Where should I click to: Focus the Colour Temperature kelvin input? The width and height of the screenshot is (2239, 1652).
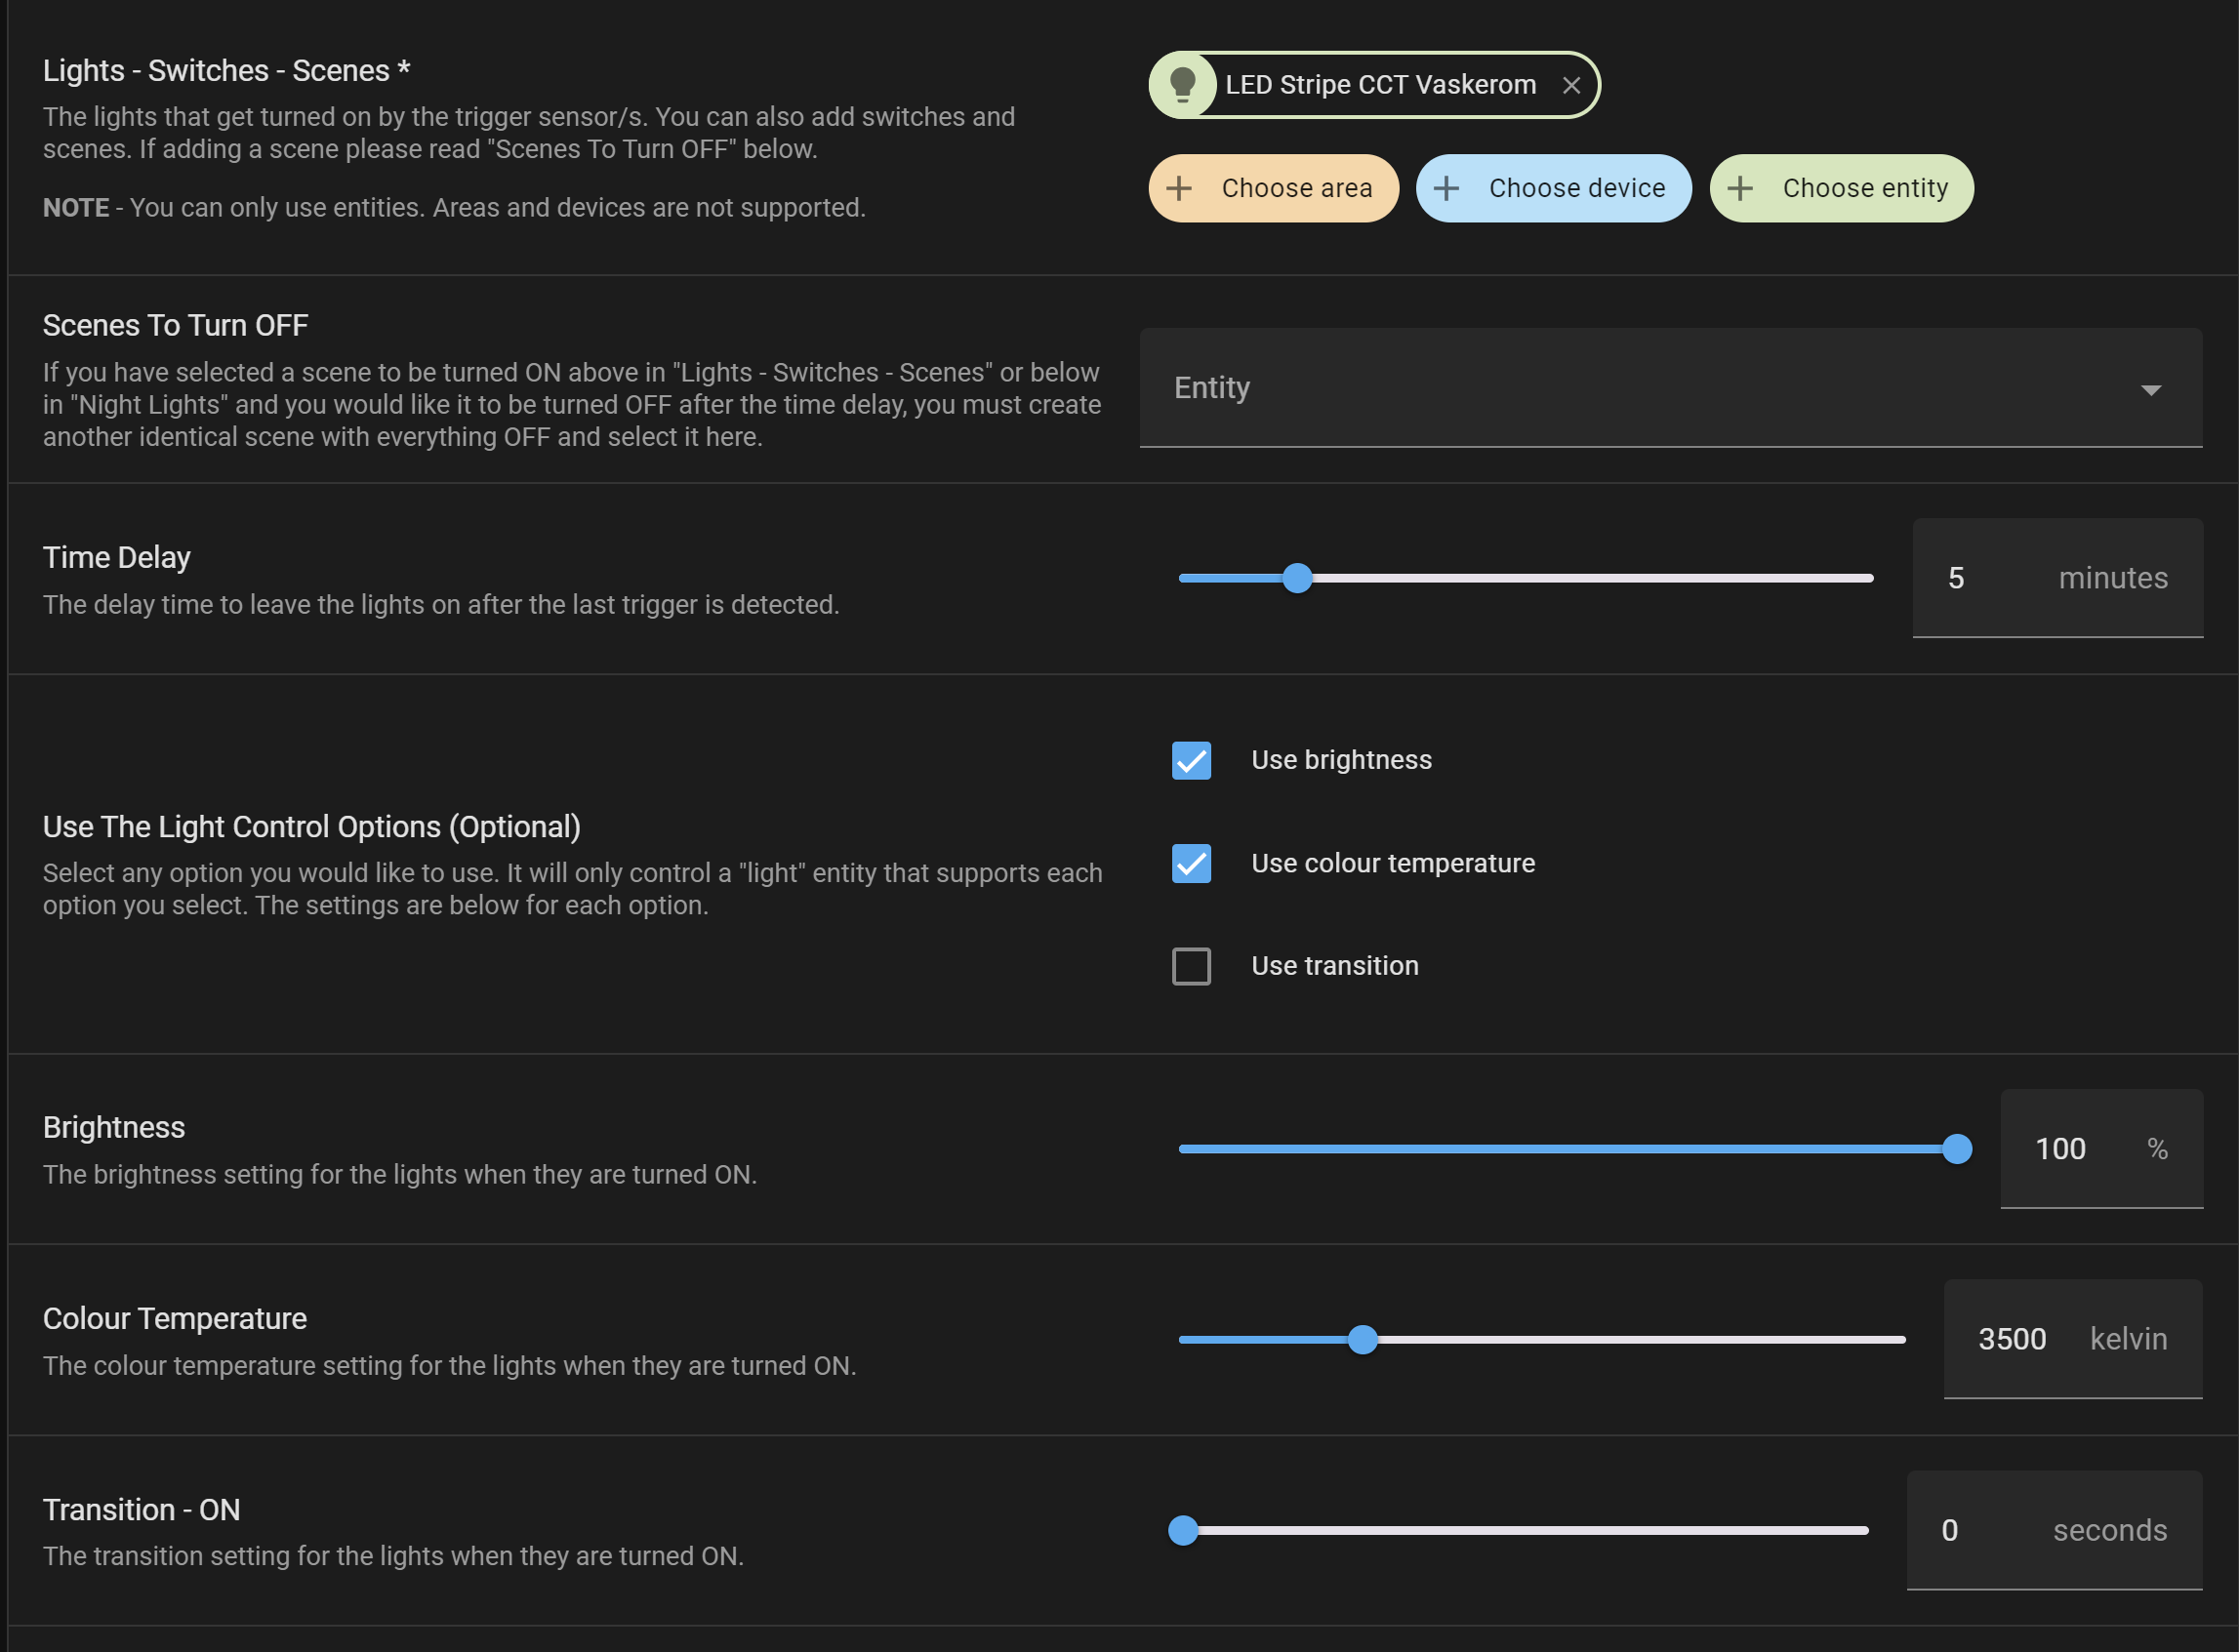[2012, 1339]
